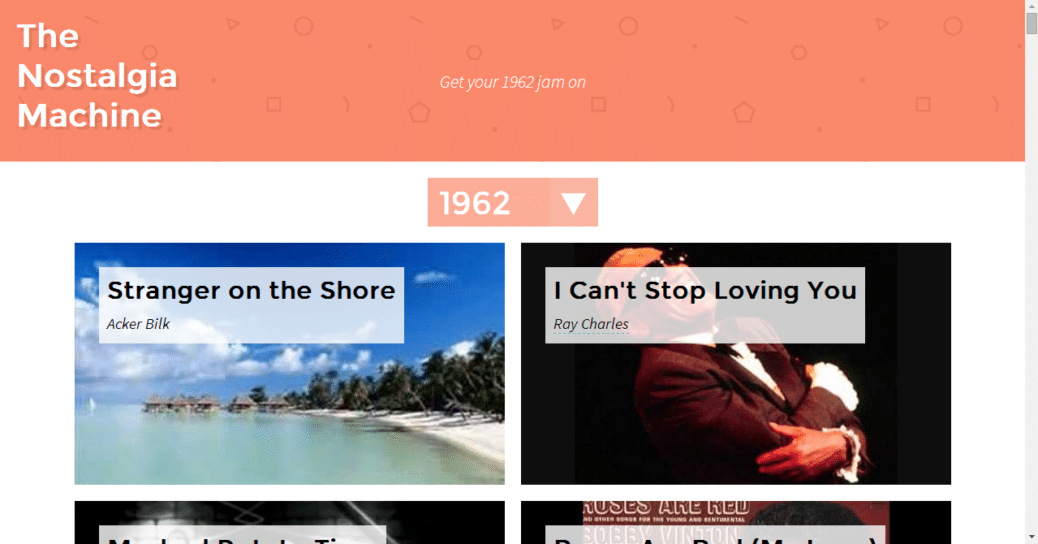Image resolution: width=1038 pixels, height=544 pixels.
Task: Click the scrollbar up arrow
Action: point(1031,5)
